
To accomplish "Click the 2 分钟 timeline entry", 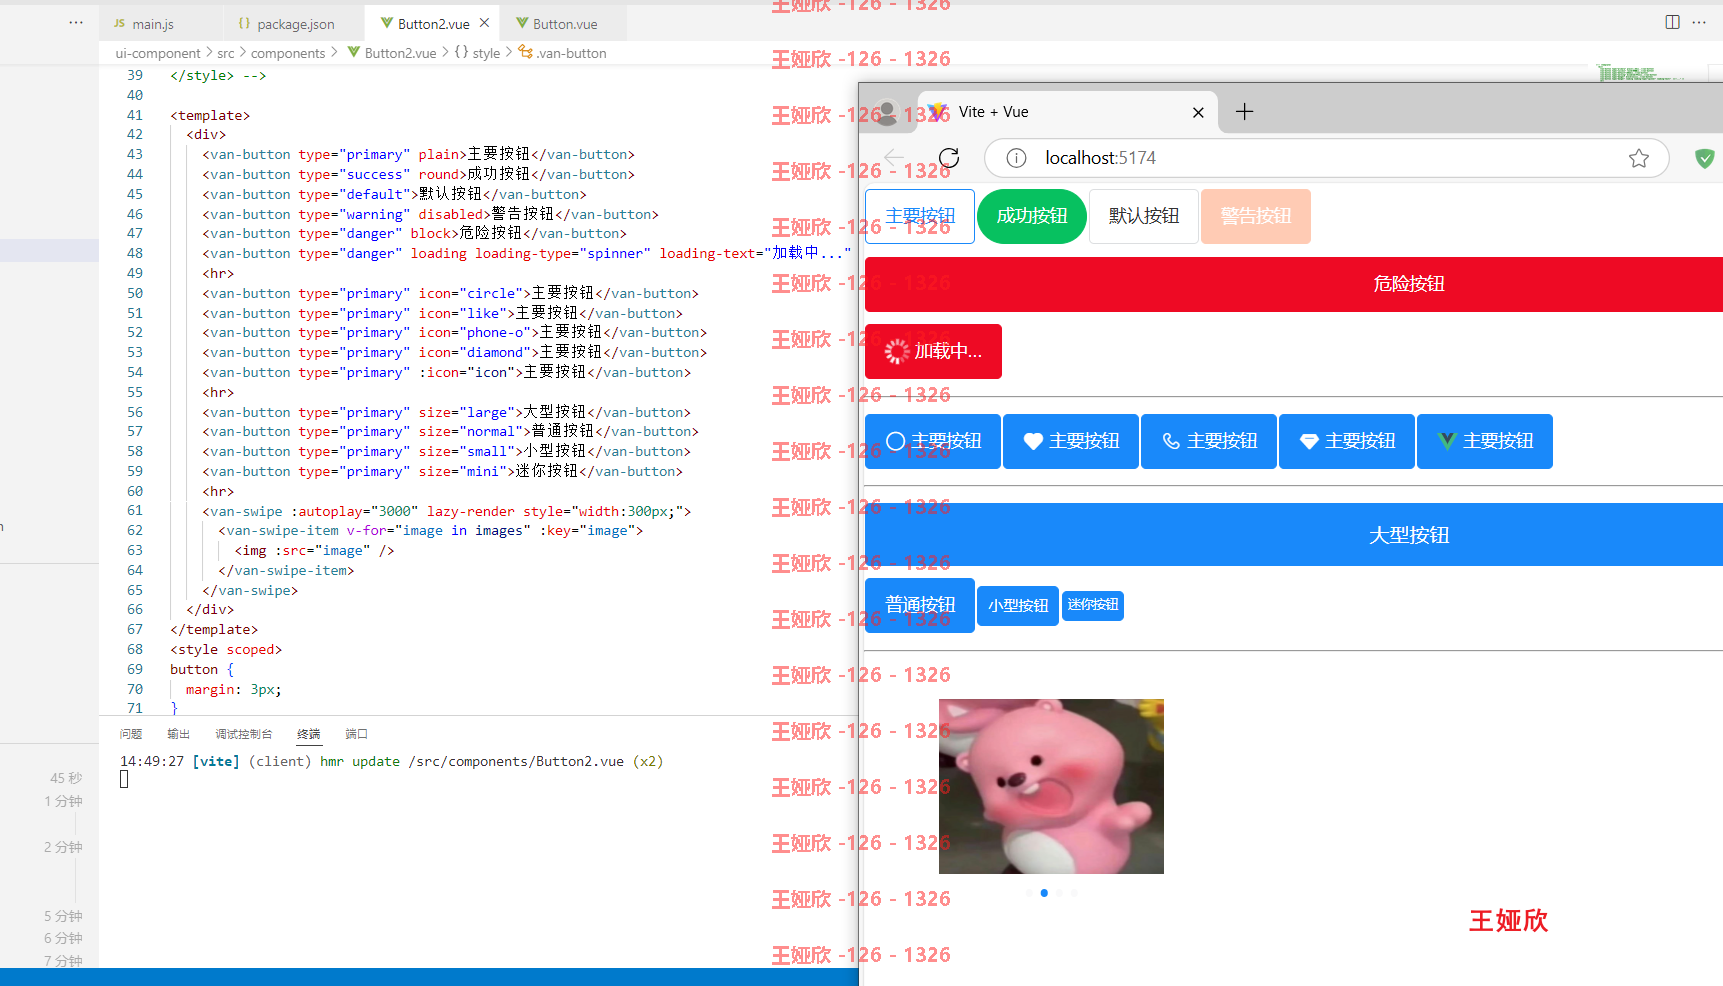I will (x=63, y=847).
